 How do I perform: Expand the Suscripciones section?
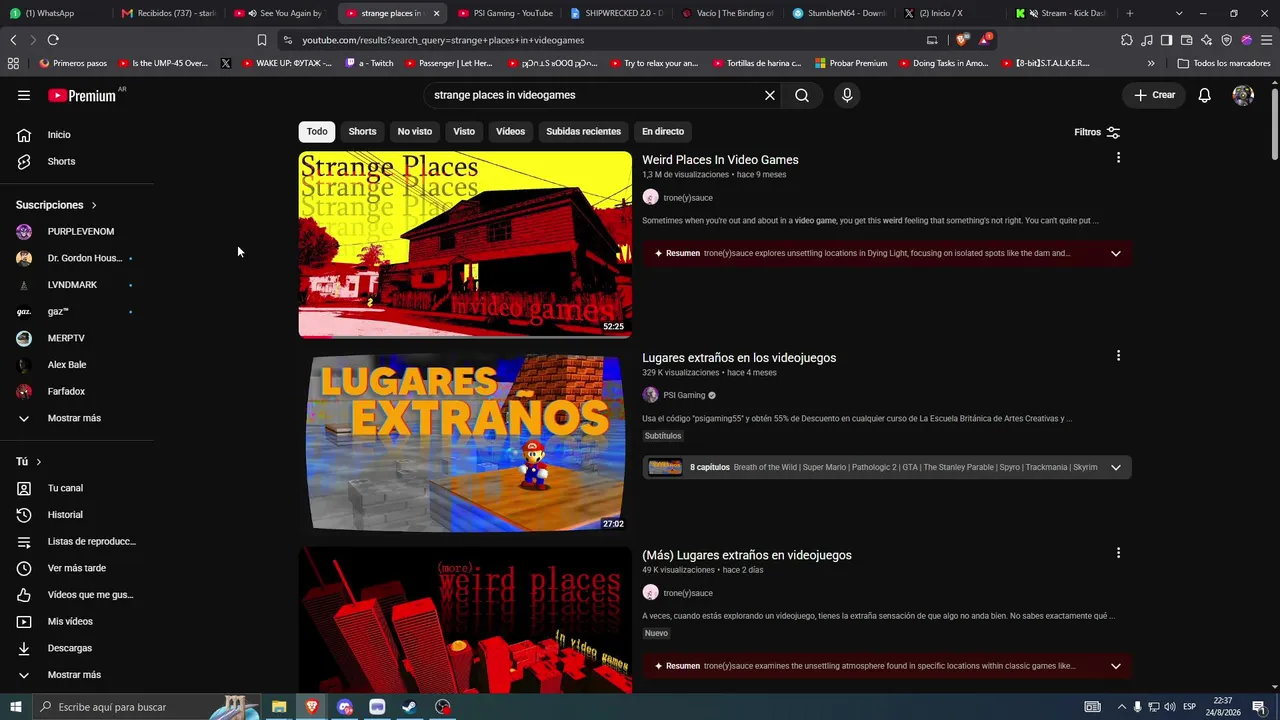tap(56, 205)
